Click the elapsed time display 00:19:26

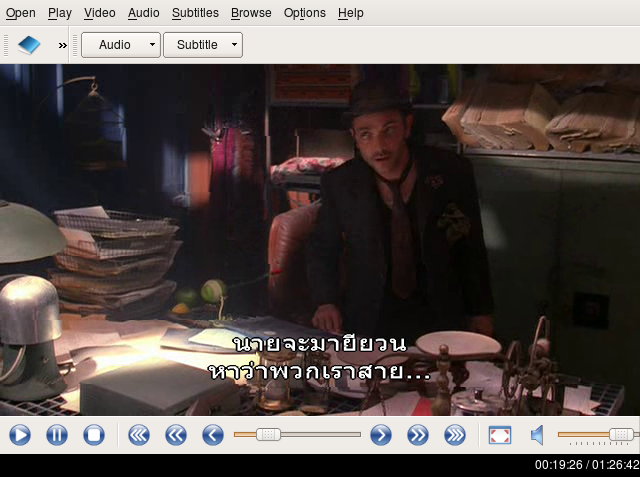[559, 465]
